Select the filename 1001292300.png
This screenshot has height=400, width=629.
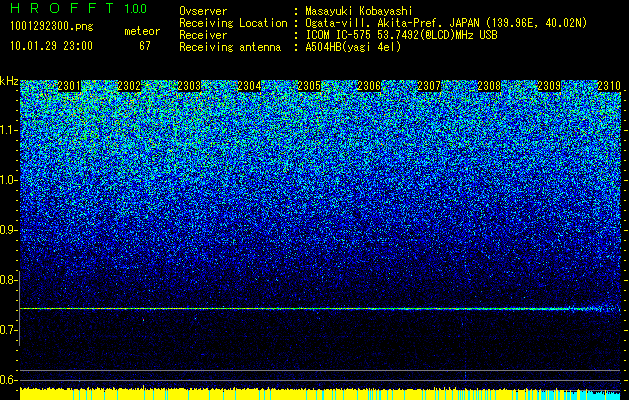(x=52, y=27)
